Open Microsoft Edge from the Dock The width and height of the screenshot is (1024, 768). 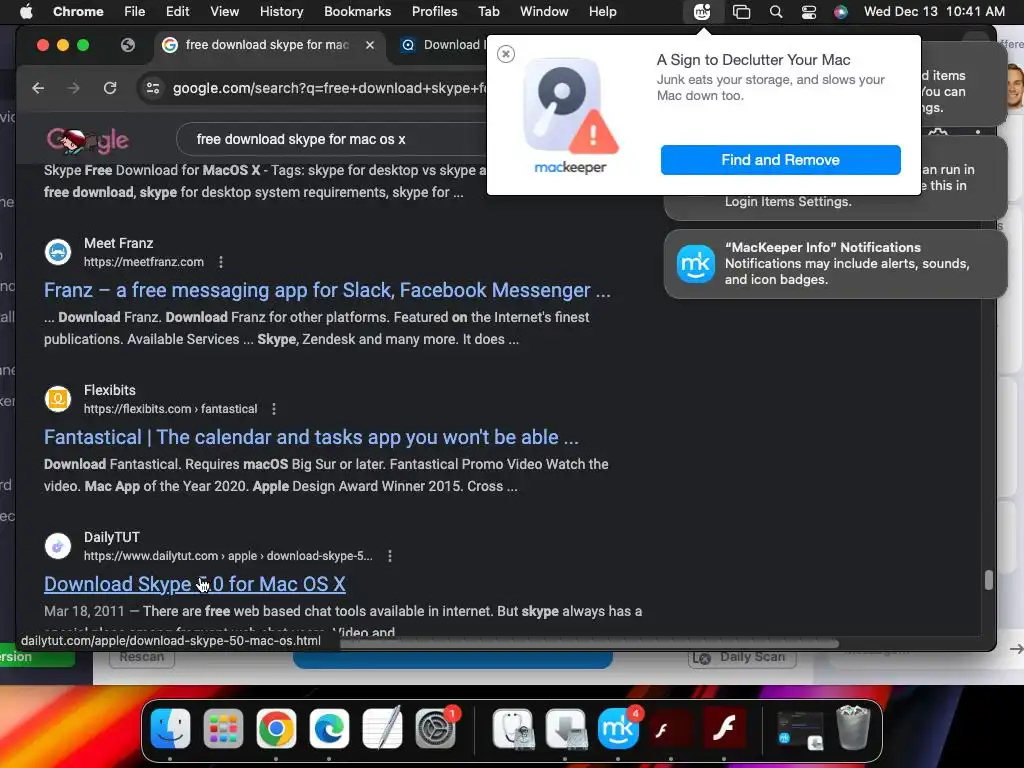pos(329,728)
